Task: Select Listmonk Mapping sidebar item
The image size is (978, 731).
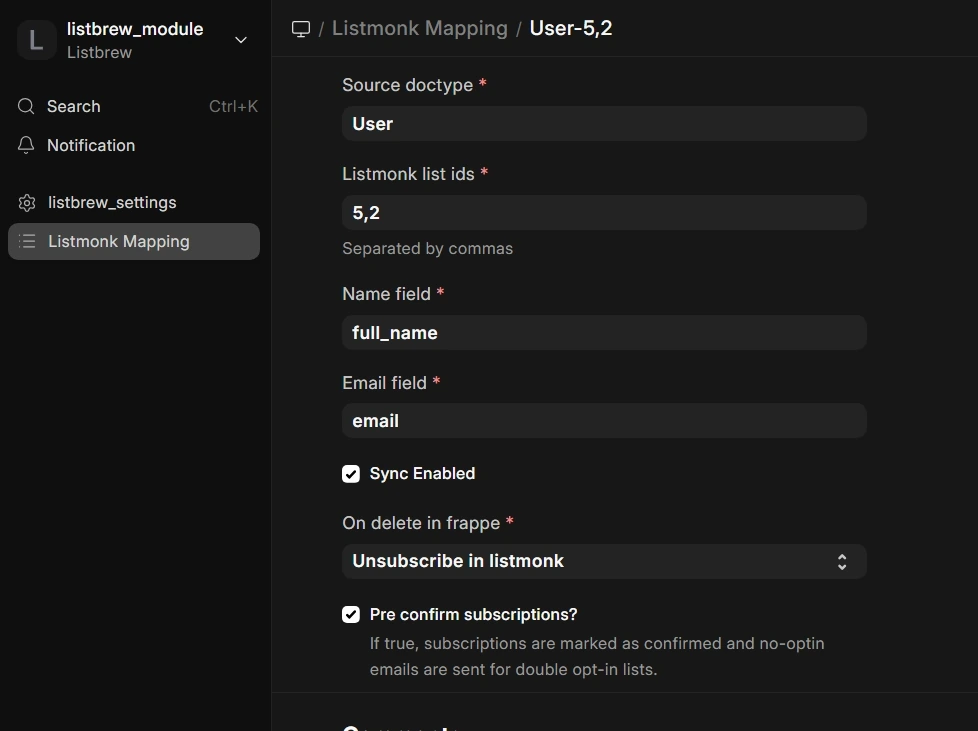Action: (134, 241)
